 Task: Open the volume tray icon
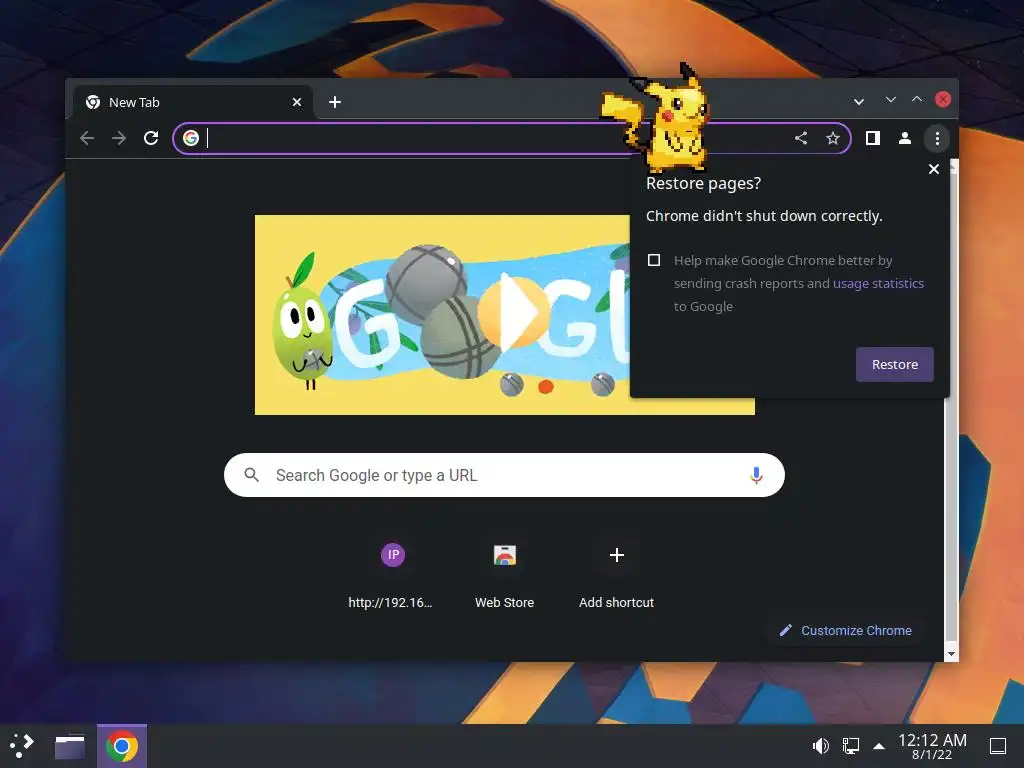820,746
